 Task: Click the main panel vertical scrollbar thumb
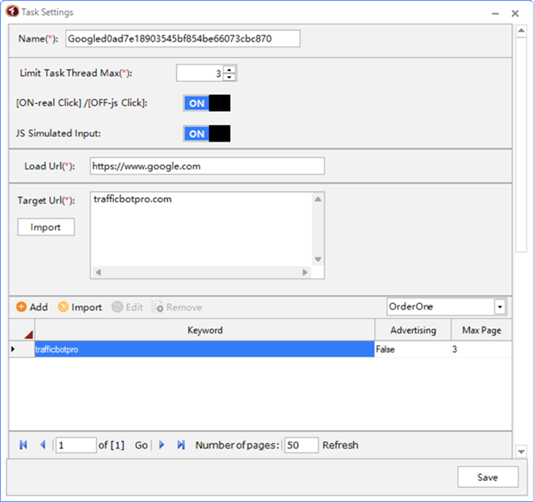[521, 145]
